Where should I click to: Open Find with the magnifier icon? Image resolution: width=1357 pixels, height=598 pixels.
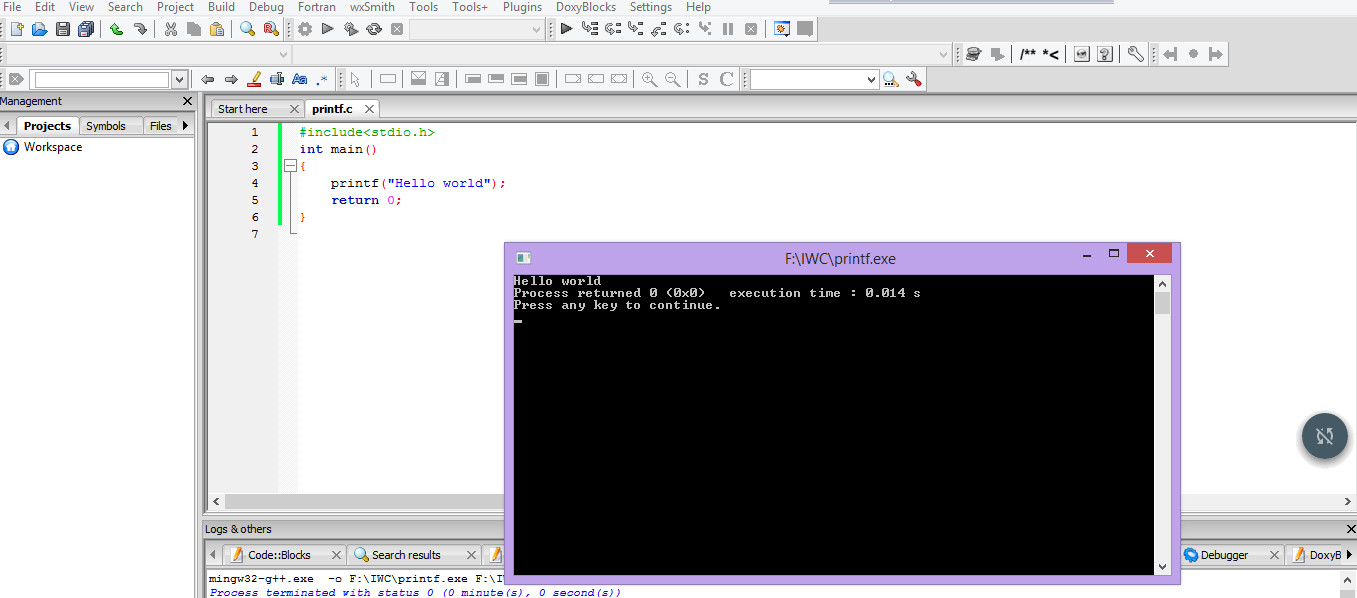pyautogui.click(x=248, y=29)
